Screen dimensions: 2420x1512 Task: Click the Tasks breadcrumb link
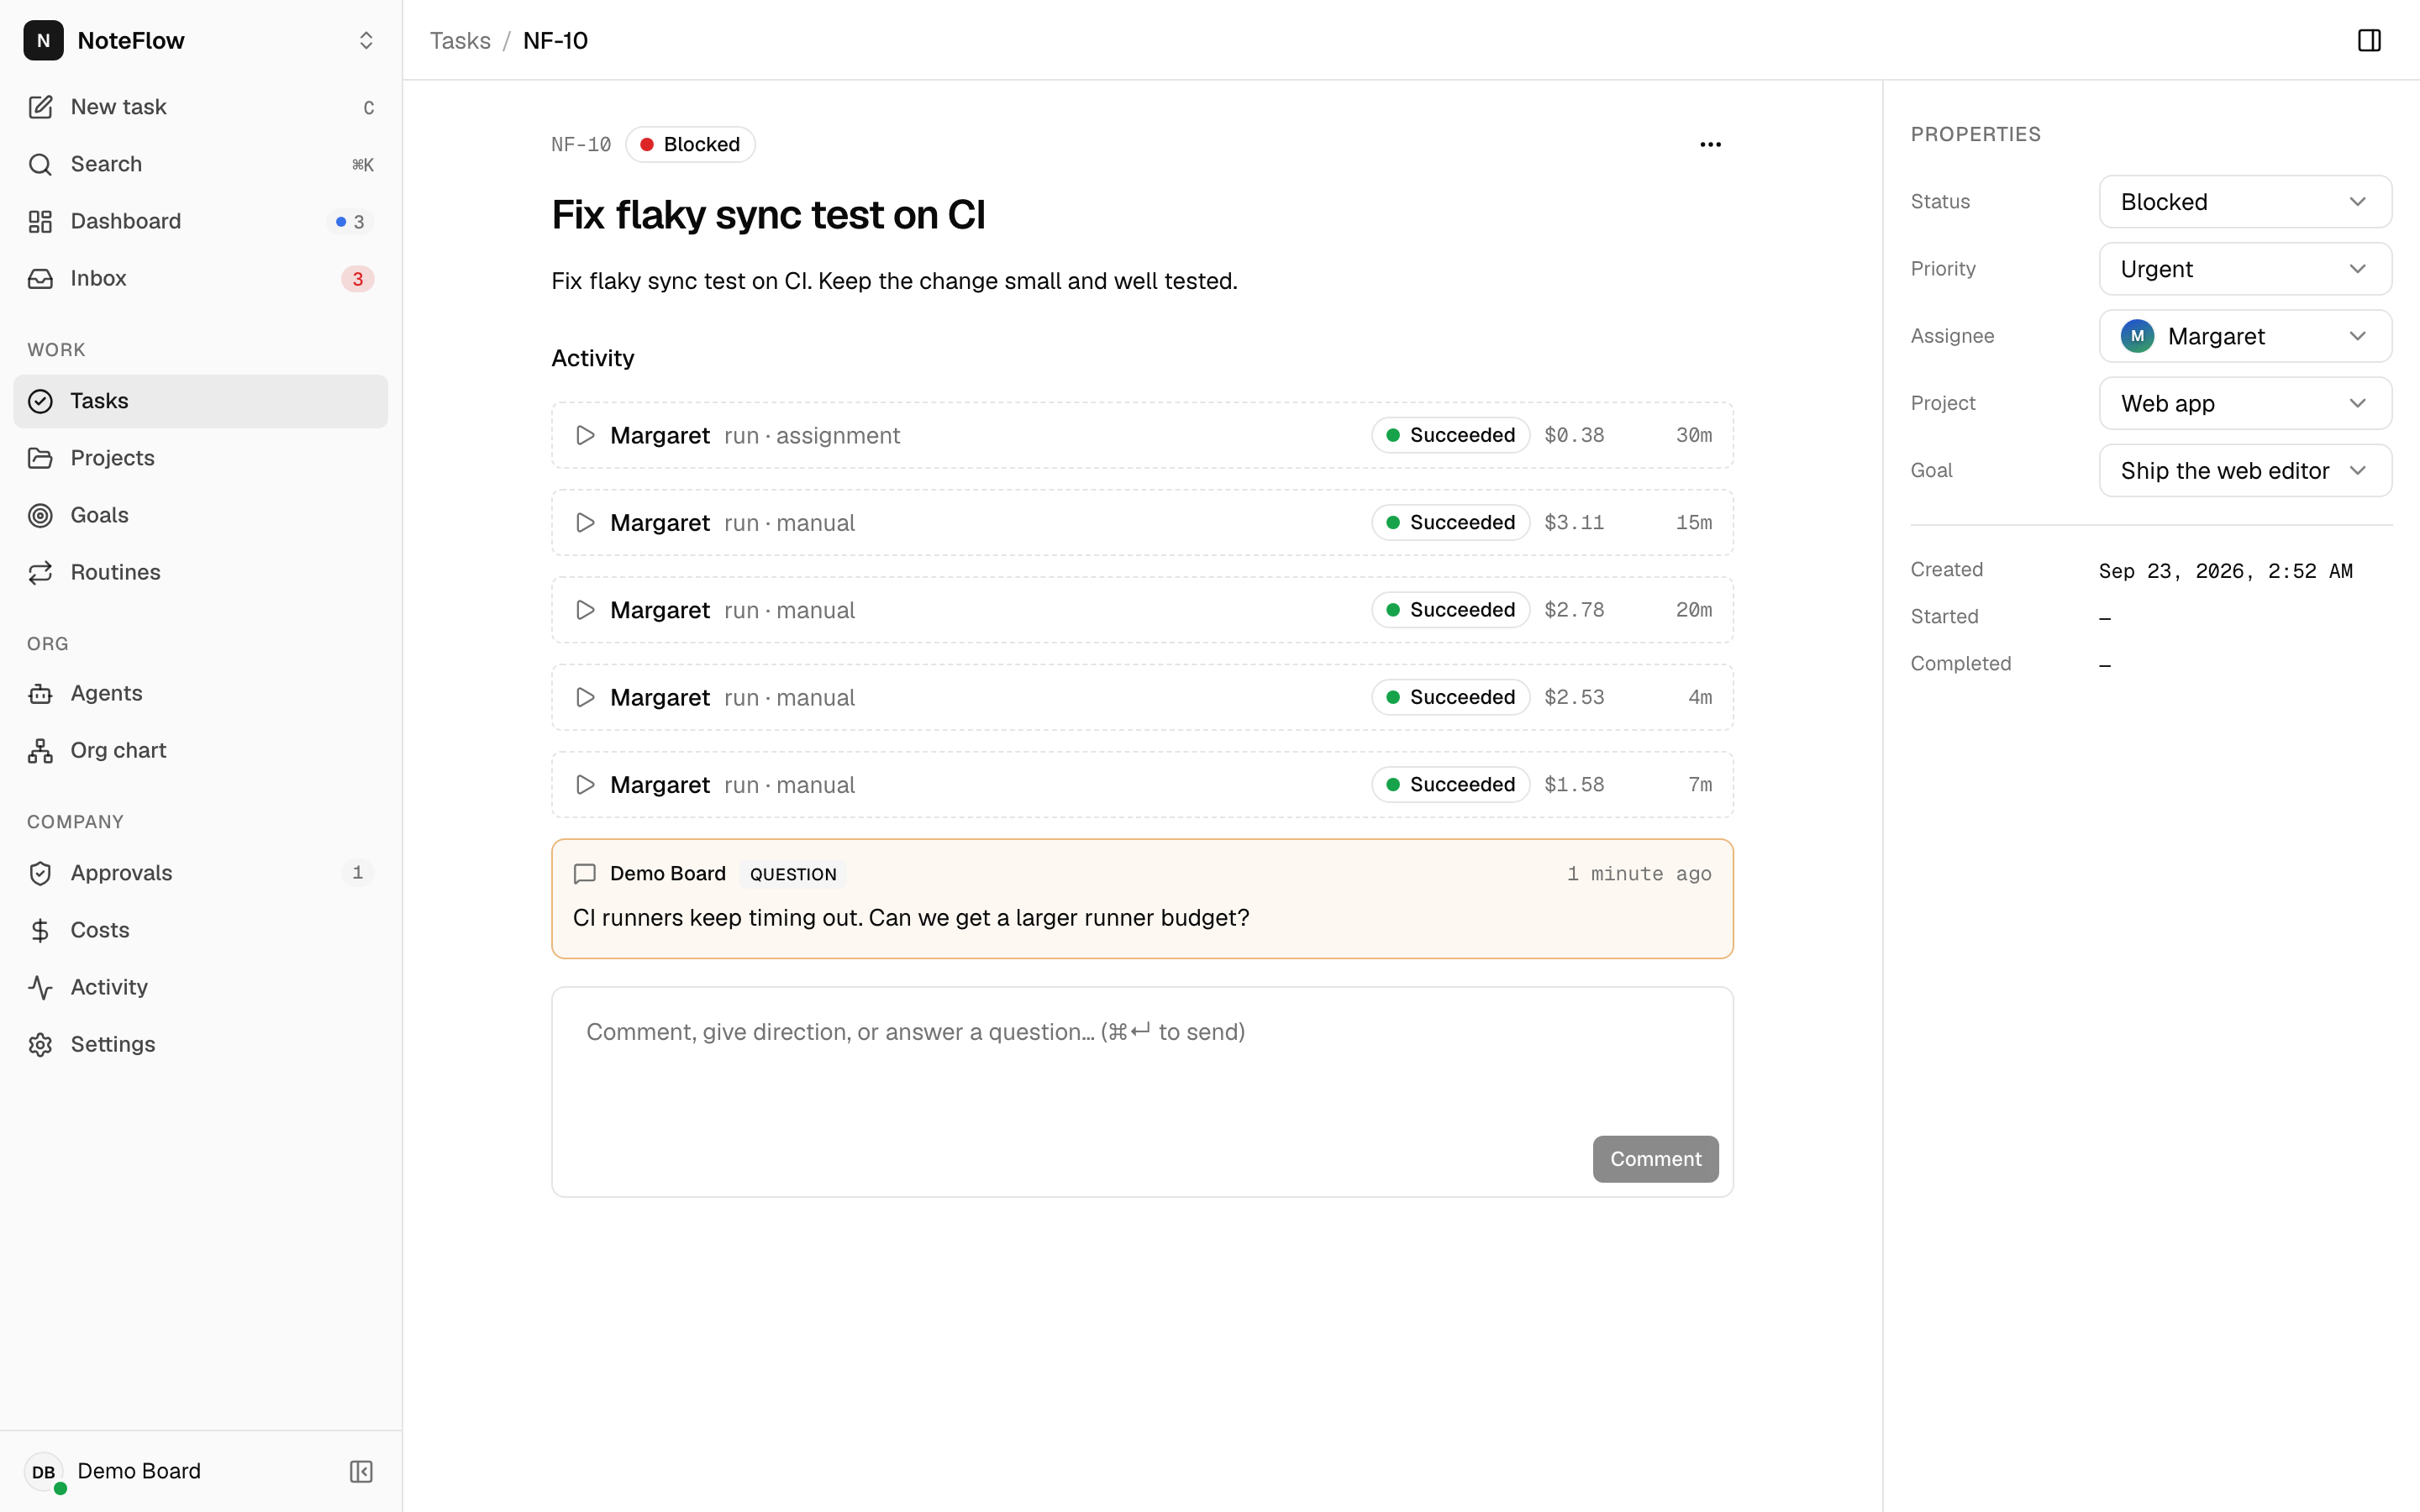pos(460,40)
